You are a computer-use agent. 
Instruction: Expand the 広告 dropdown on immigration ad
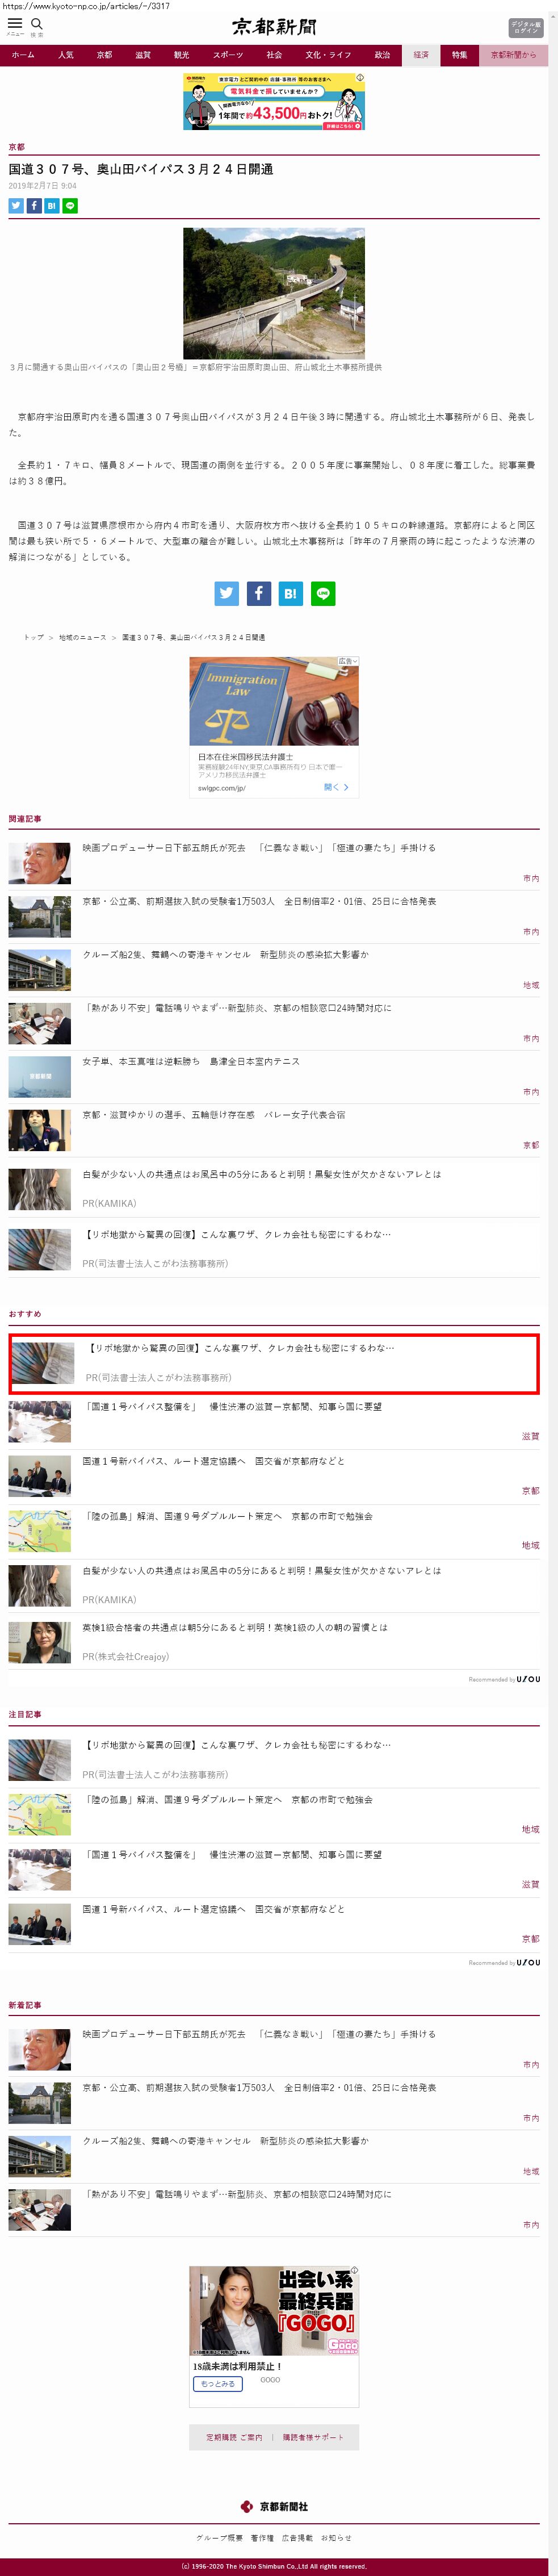347,661
